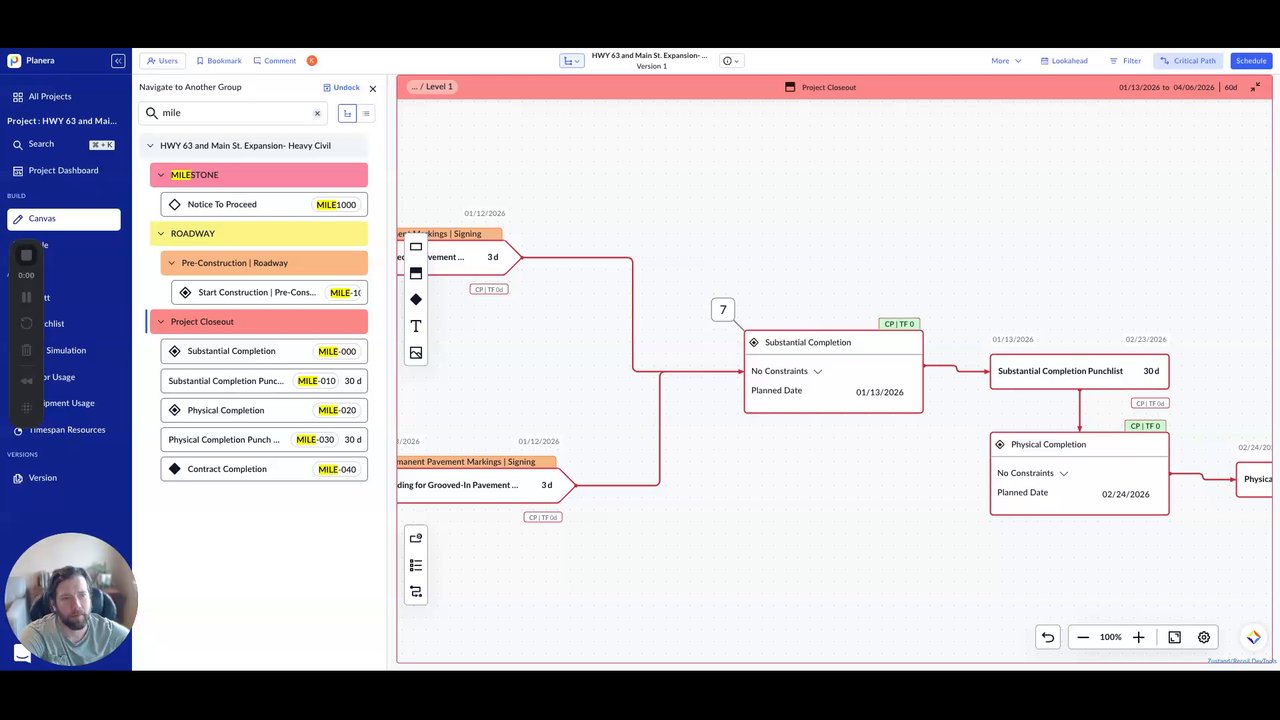Viewport: 1280px width, 720px height.
Task: Click the swap arrows tool in lower palette
Action: click(416, 592)
